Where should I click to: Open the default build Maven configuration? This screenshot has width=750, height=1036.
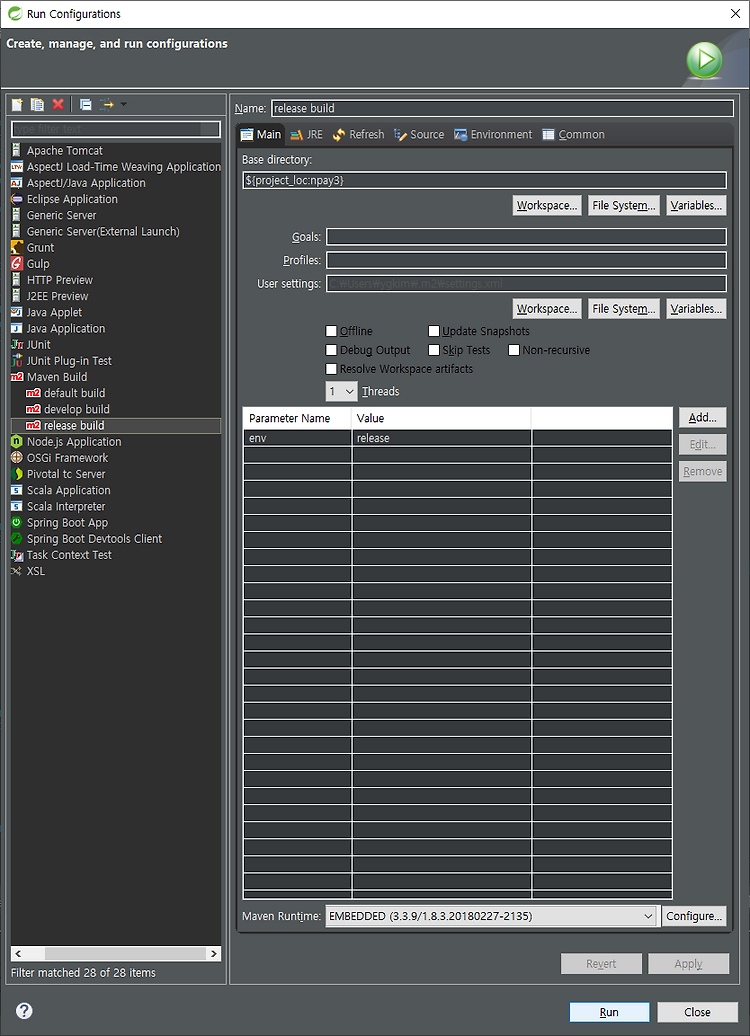[x=74, y=393]
